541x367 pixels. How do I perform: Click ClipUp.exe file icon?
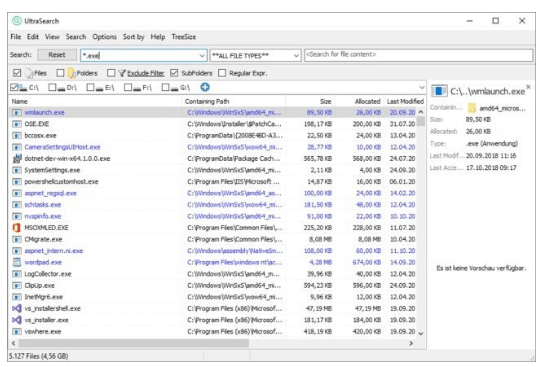tap(17, 286)
